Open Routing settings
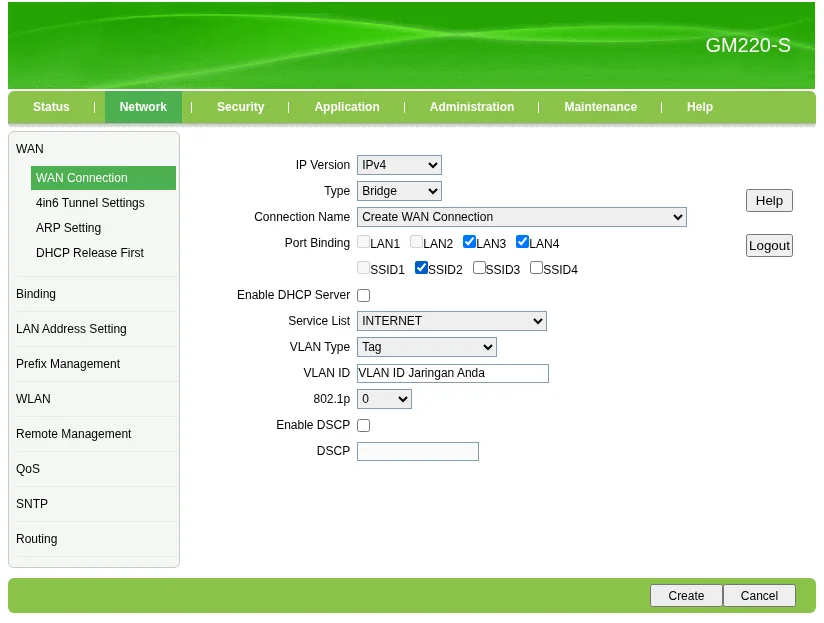Viewport: 824px width, 623px height. coord(37,539)
